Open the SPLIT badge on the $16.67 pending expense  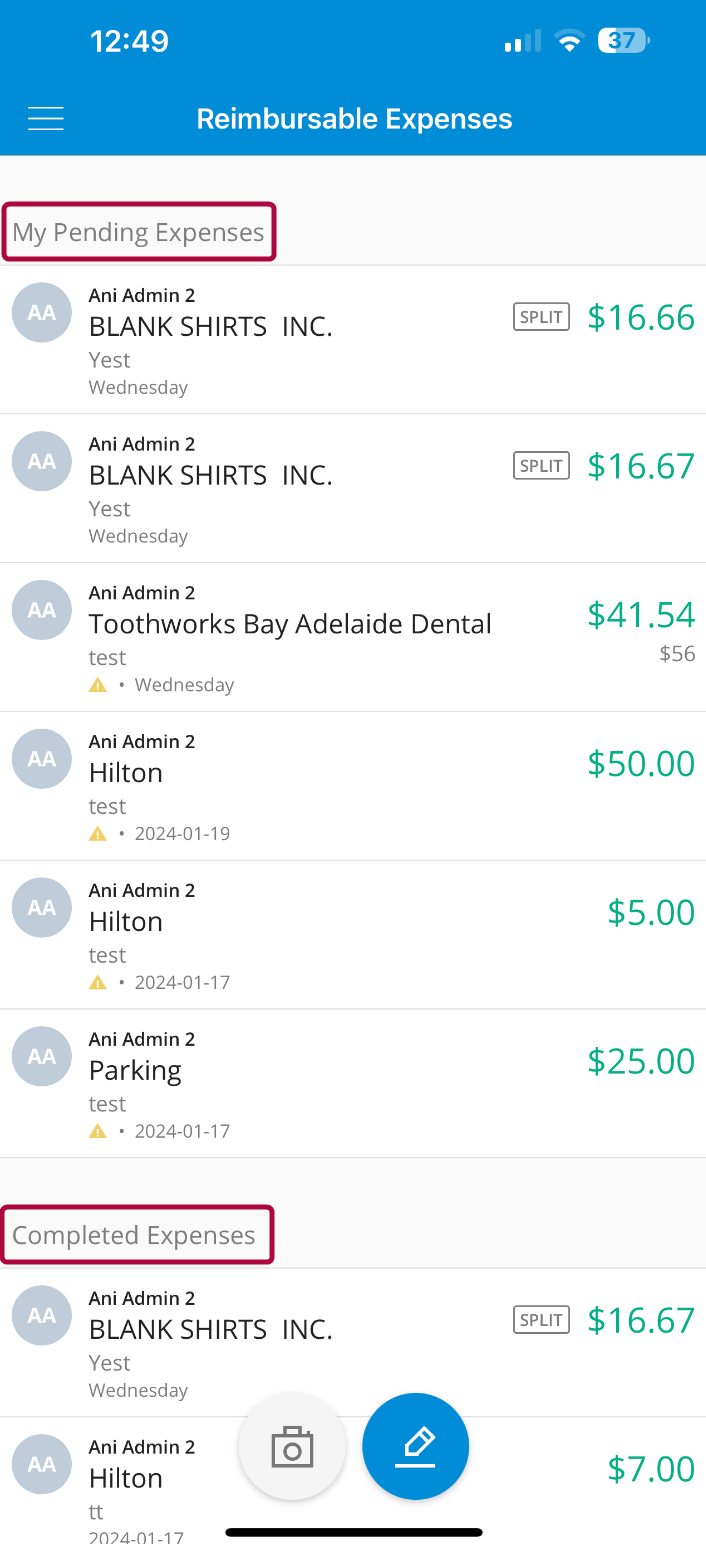[541, 465]
